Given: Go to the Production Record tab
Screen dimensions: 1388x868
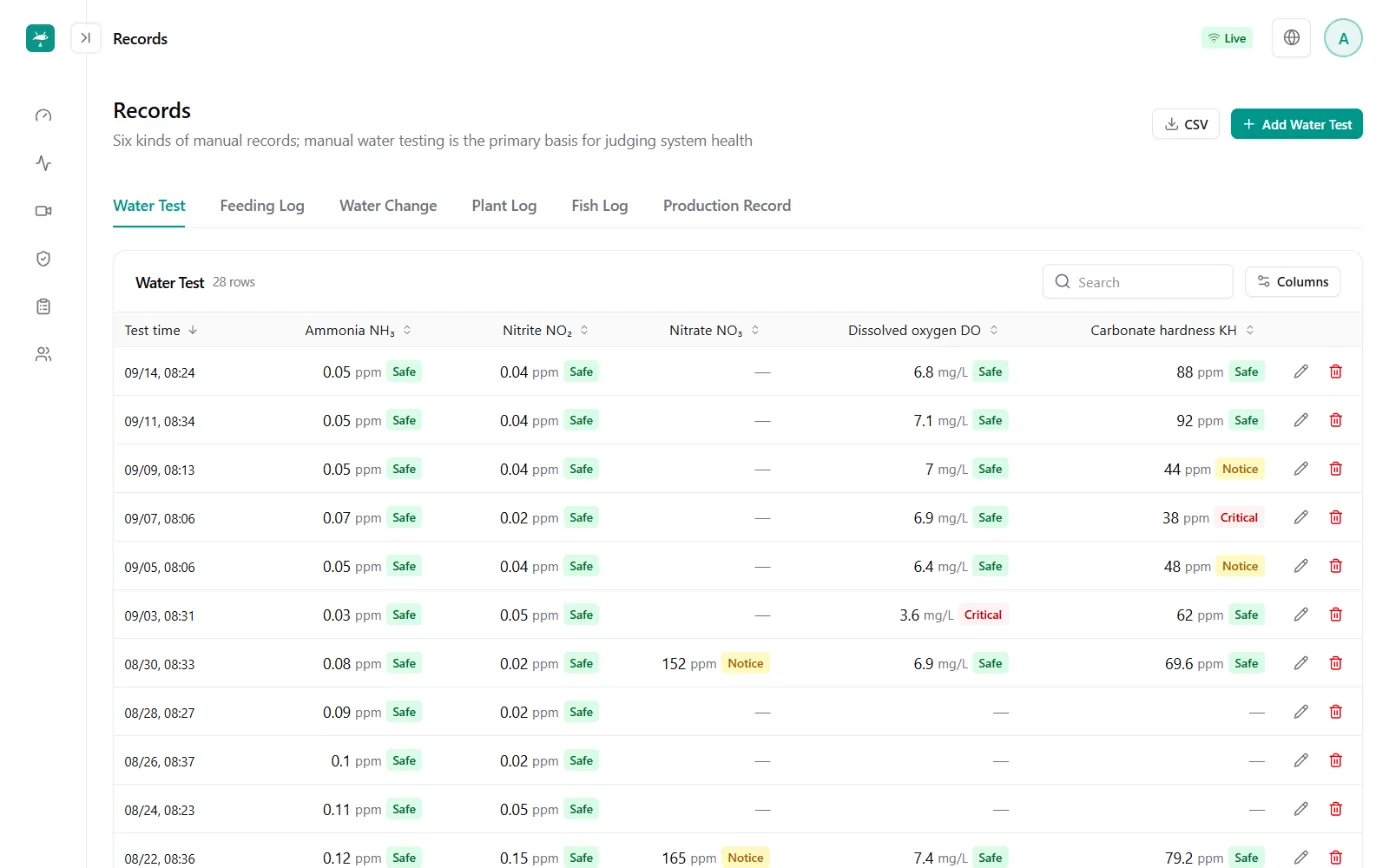Looking at the screenshot, I should pyautogui.click(x=727, y=206).
